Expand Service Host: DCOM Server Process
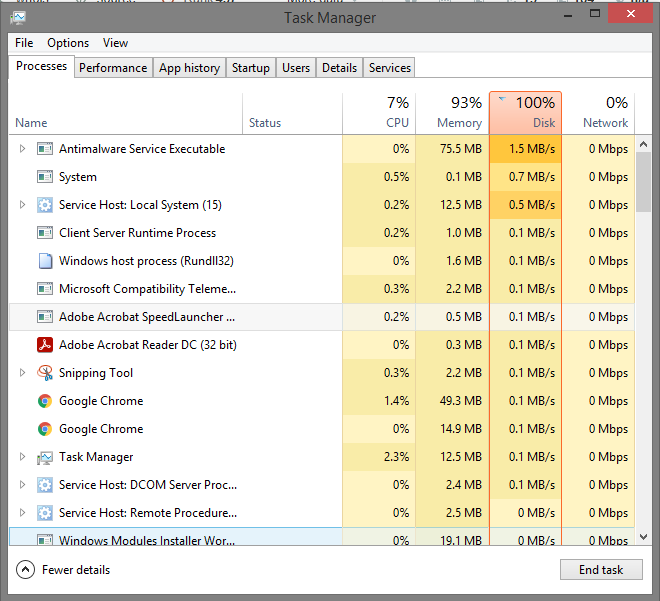 click(x=22, y=485)
